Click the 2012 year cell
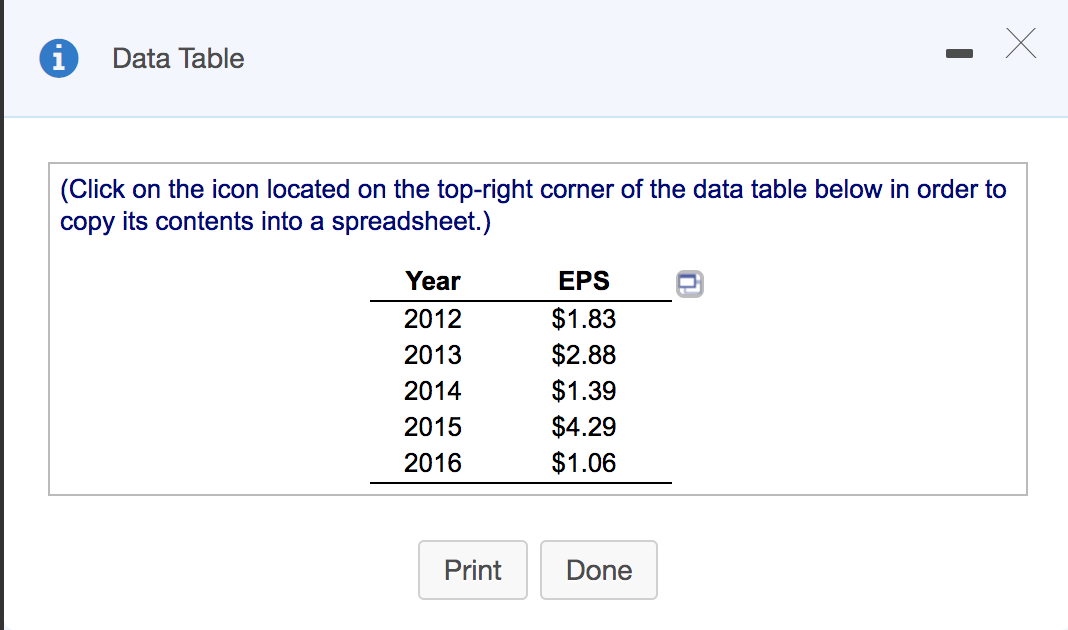 [433, 319]
